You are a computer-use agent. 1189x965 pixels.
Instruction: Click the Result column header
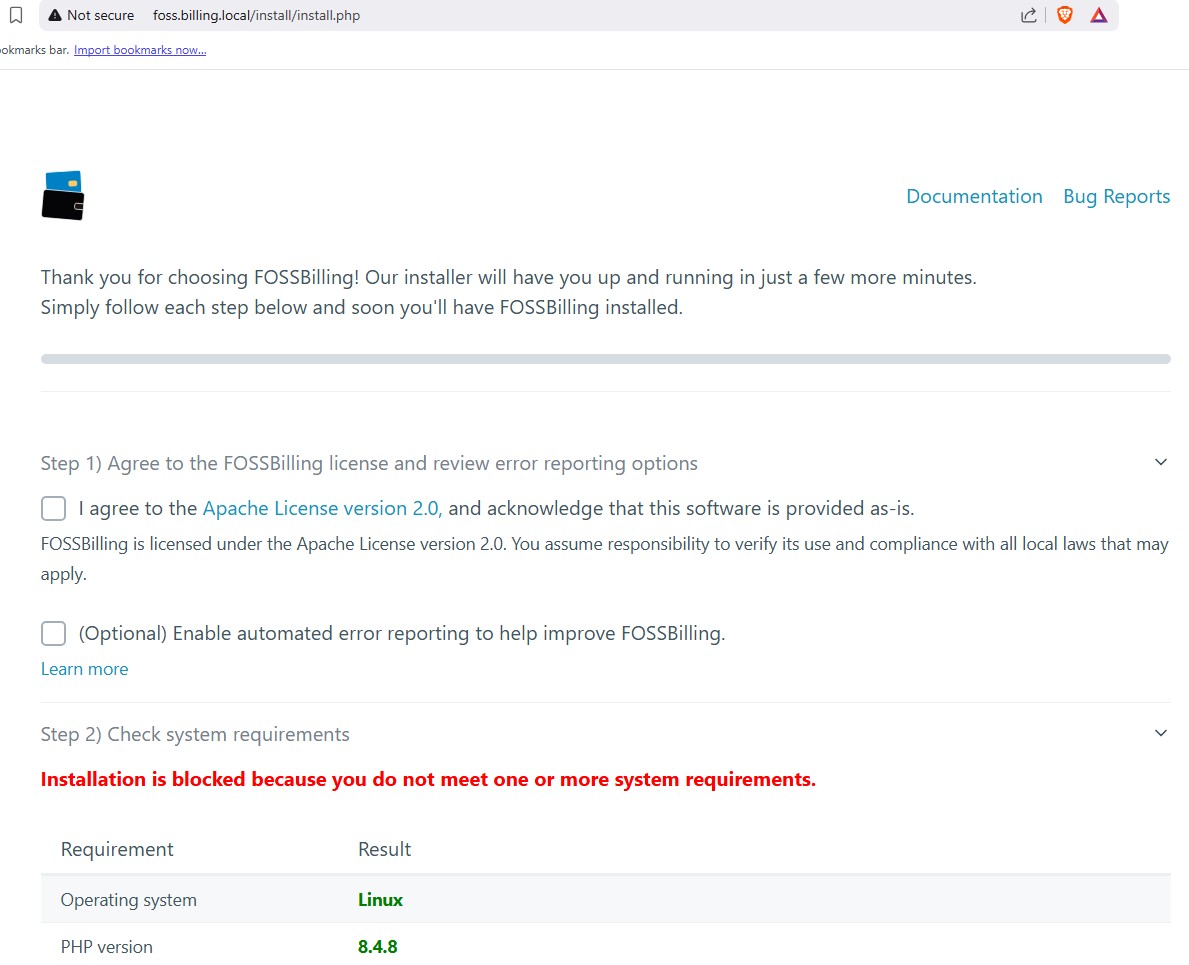click(x=384, y=849)
